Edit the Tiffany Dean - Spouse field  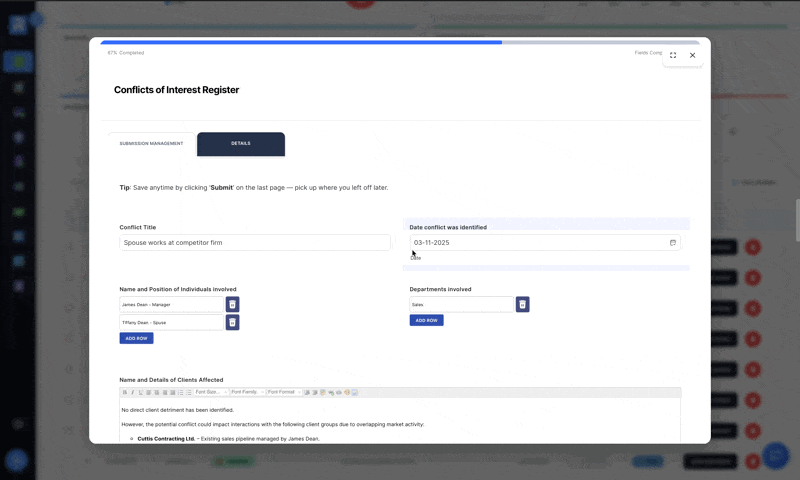(171, 322)
